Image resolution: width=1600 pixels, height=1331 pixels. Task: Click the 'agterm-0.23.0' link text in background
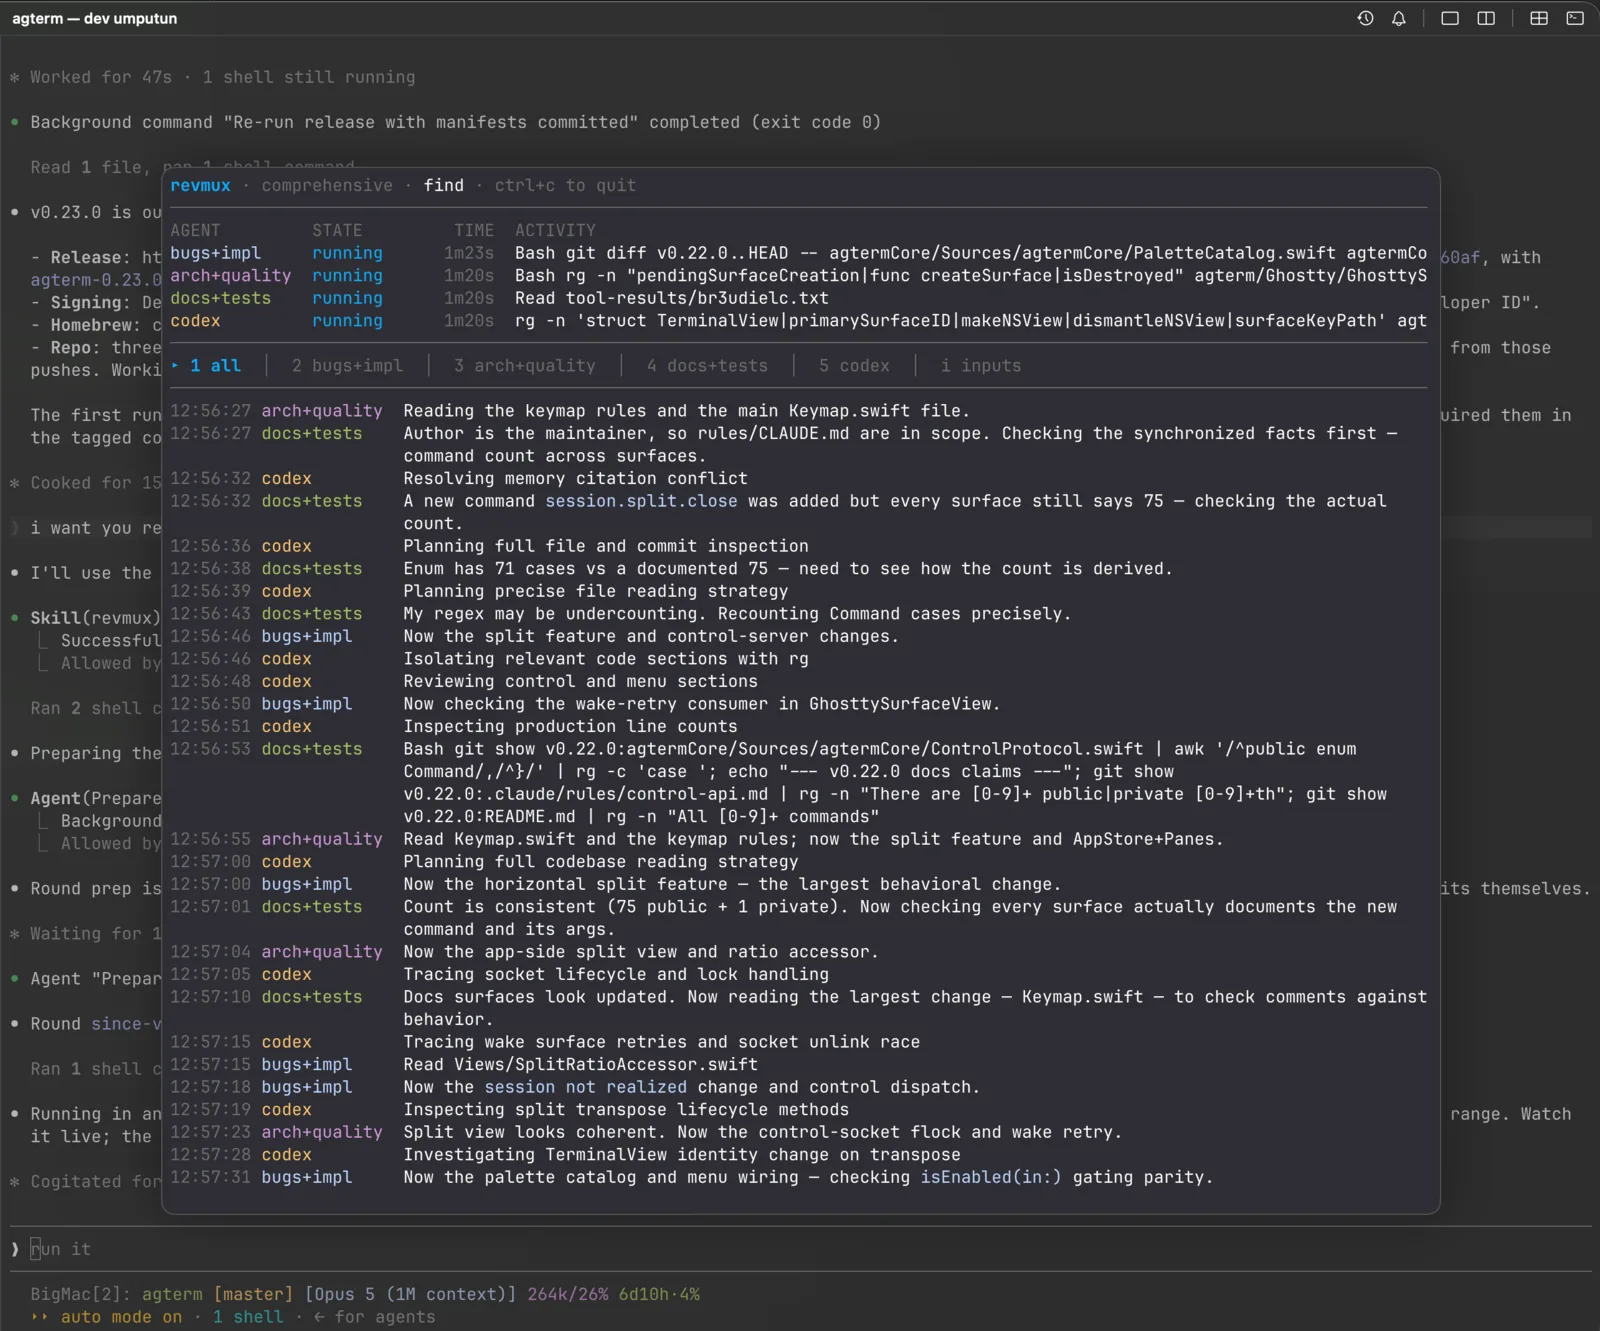[x=95, y=280]
